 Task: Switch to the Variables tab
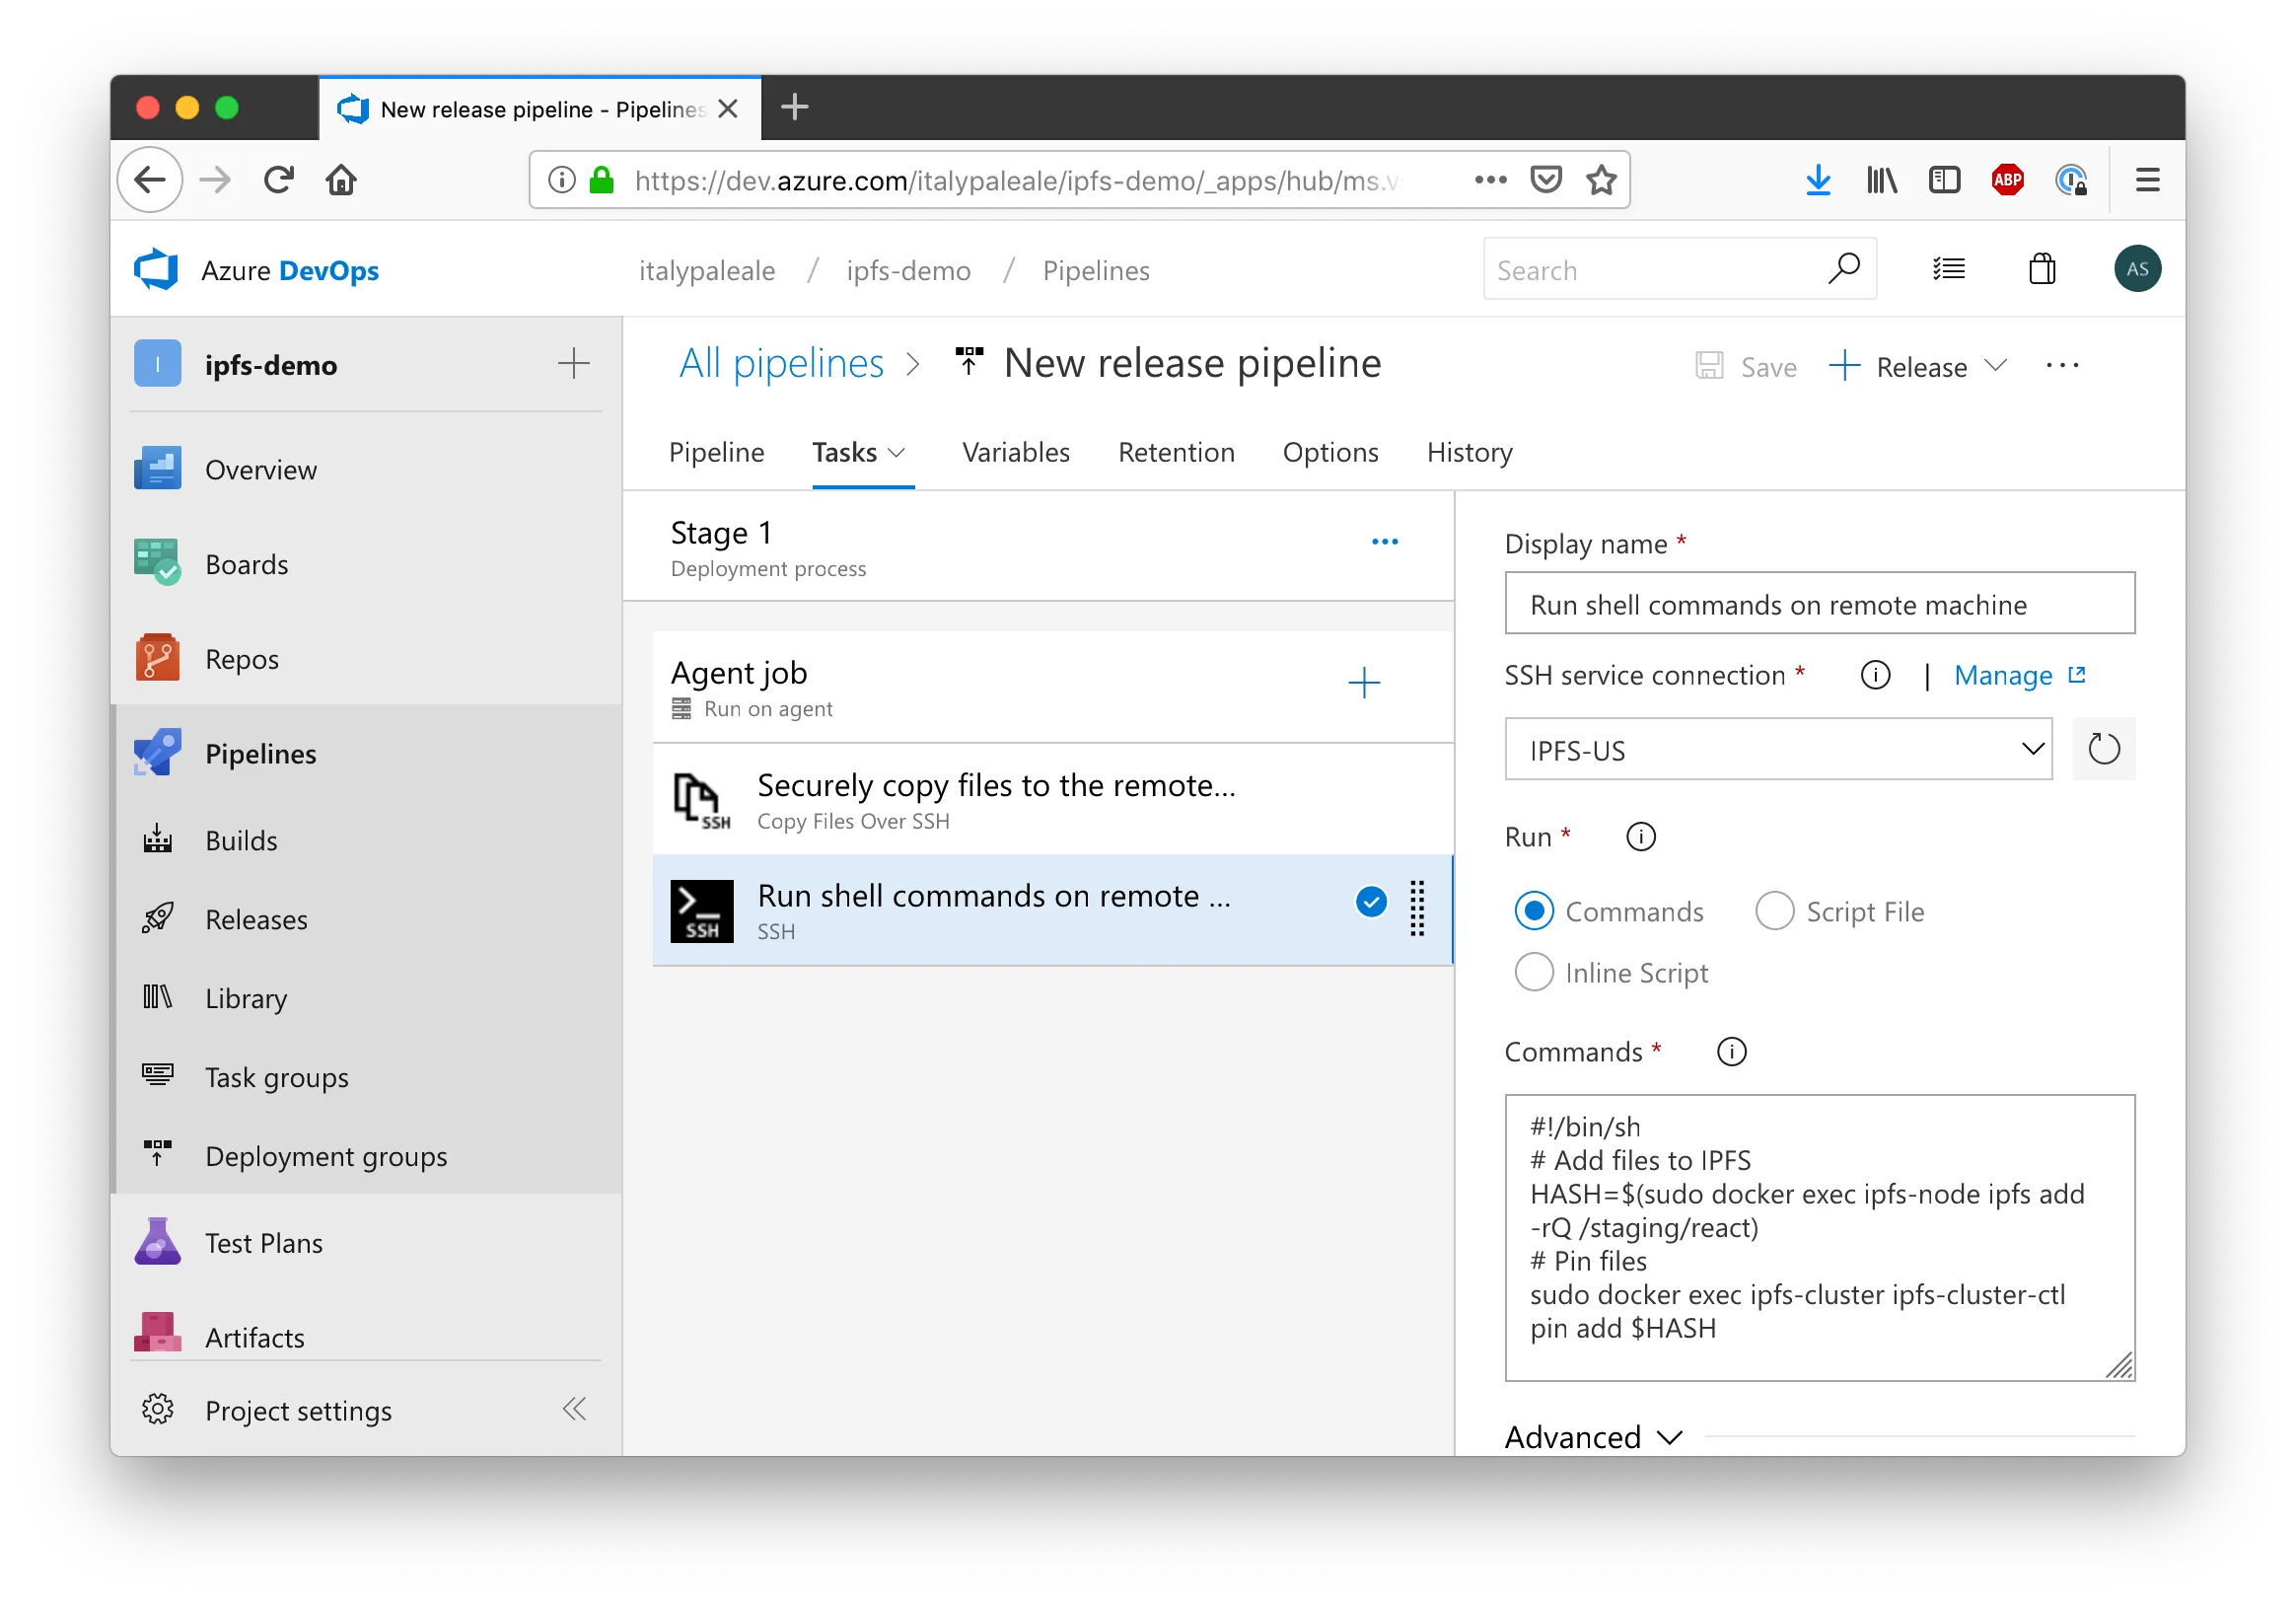click(x=1015, y=452)
